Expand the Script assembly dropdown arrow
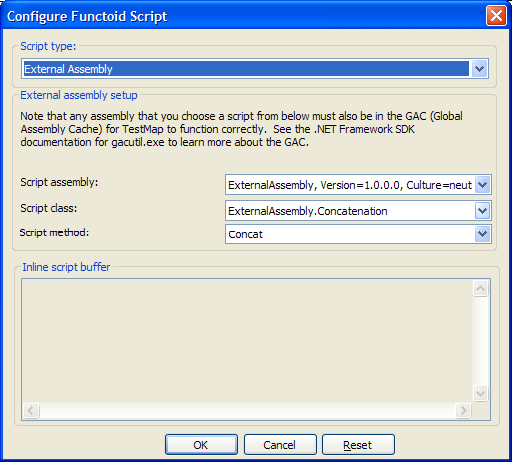This screenshot has width=512, height=462. (482, 185)
